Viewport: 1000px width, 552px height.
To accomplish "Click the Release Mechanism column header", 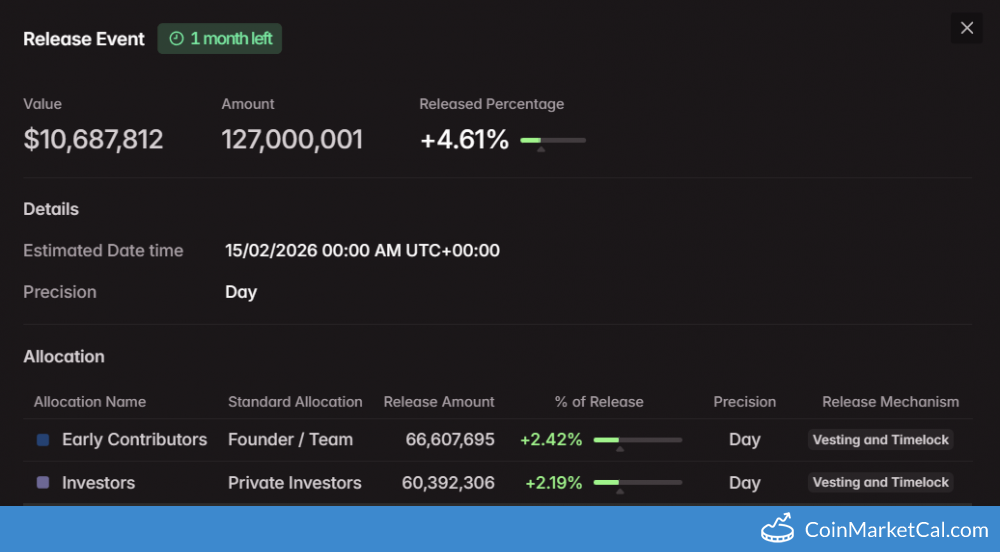I will click(x=890, y=402).
